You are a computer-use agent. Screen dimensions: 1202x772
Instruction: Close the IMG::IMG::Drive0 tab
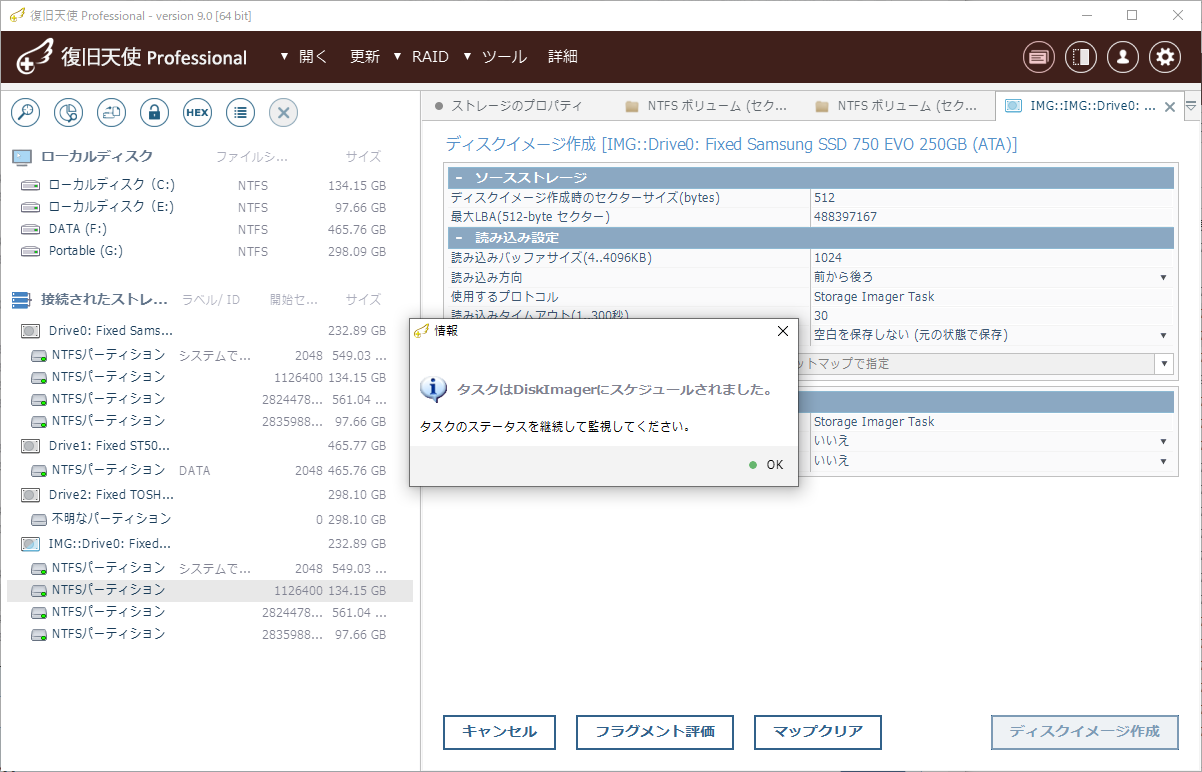pyautogui.click(x=1170, y=107)
